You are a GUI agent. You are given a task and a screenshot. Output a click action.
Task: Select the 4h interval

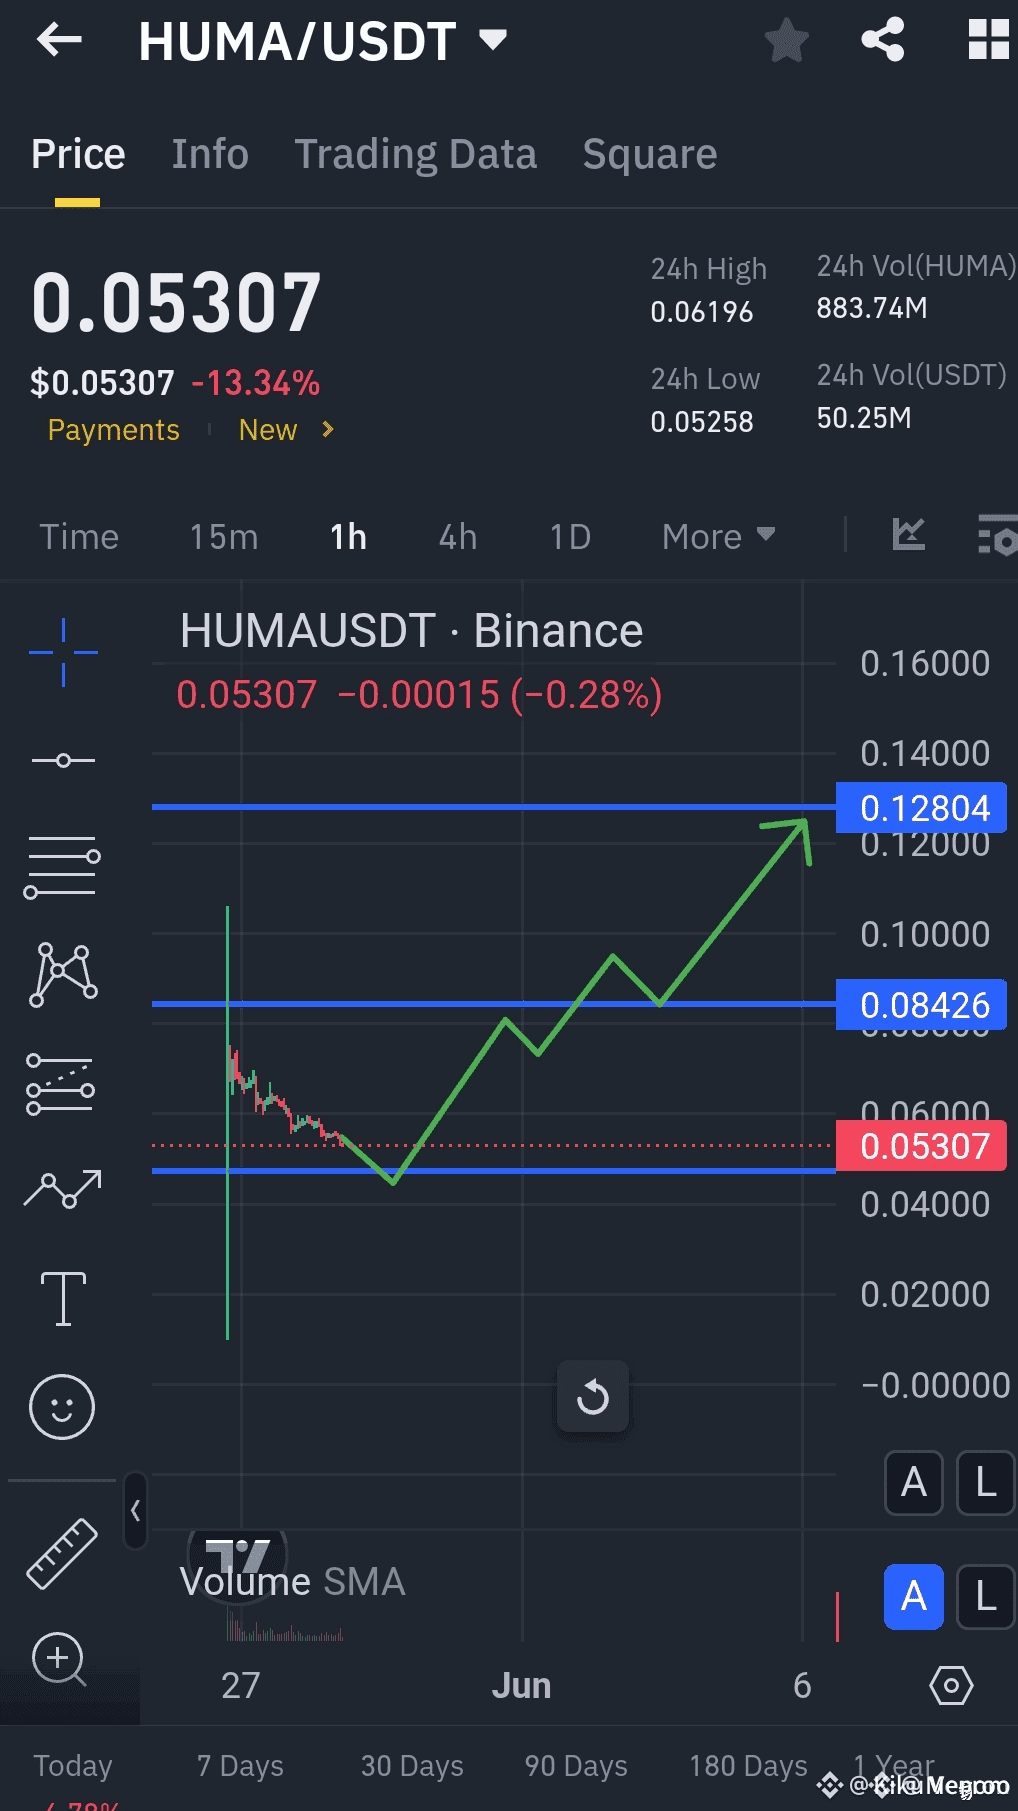[x=458, y=537]
